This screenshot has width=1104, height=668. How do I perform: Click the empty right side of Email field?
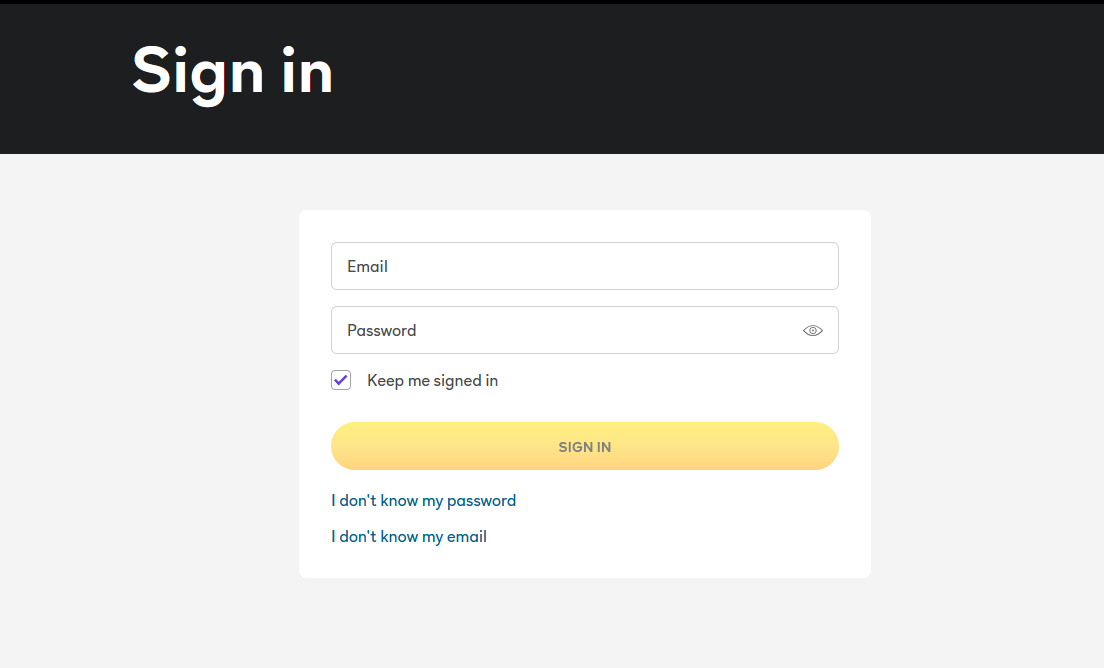point(760,266)
